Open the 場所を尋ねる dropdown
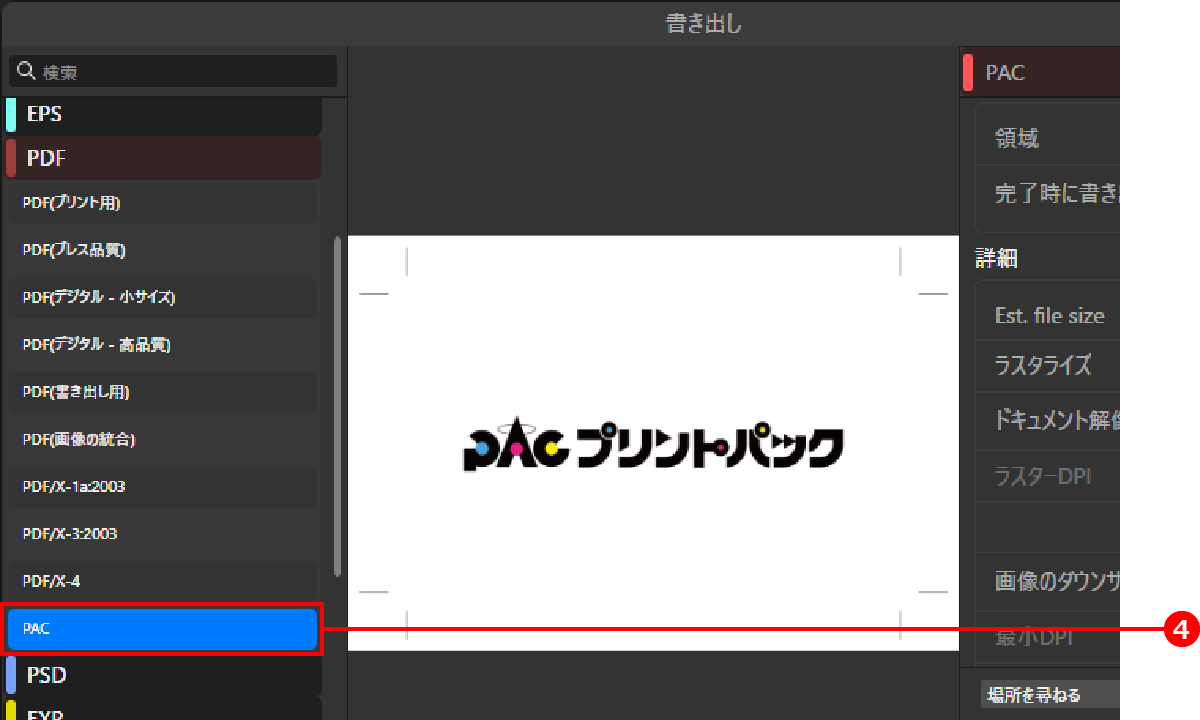The height and width of the screenshot is (720, 1200). (x=1050, y=695)
